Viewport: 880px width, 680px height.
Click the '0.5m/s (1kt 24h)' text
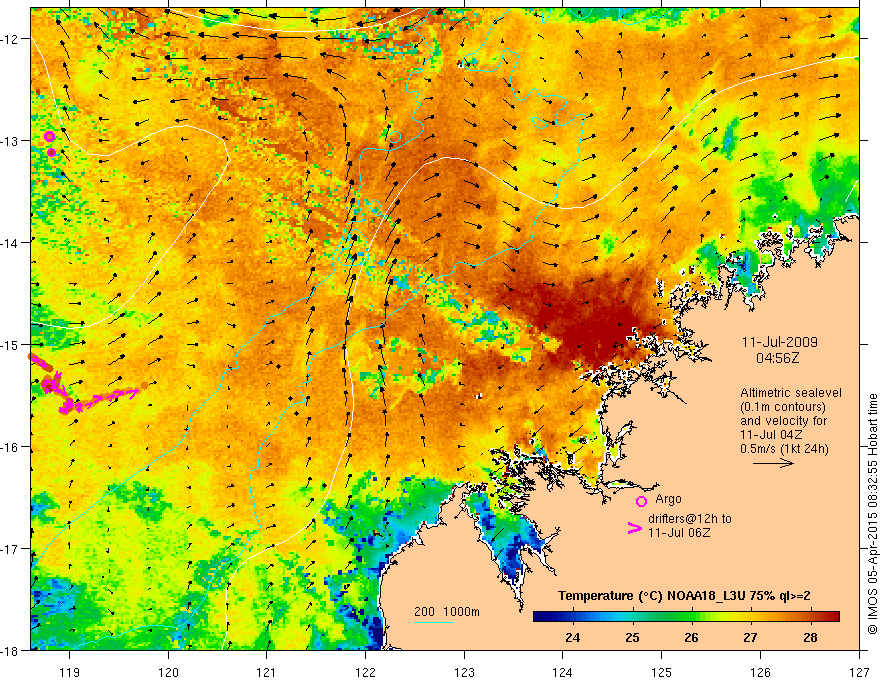[x=784, y=449]
